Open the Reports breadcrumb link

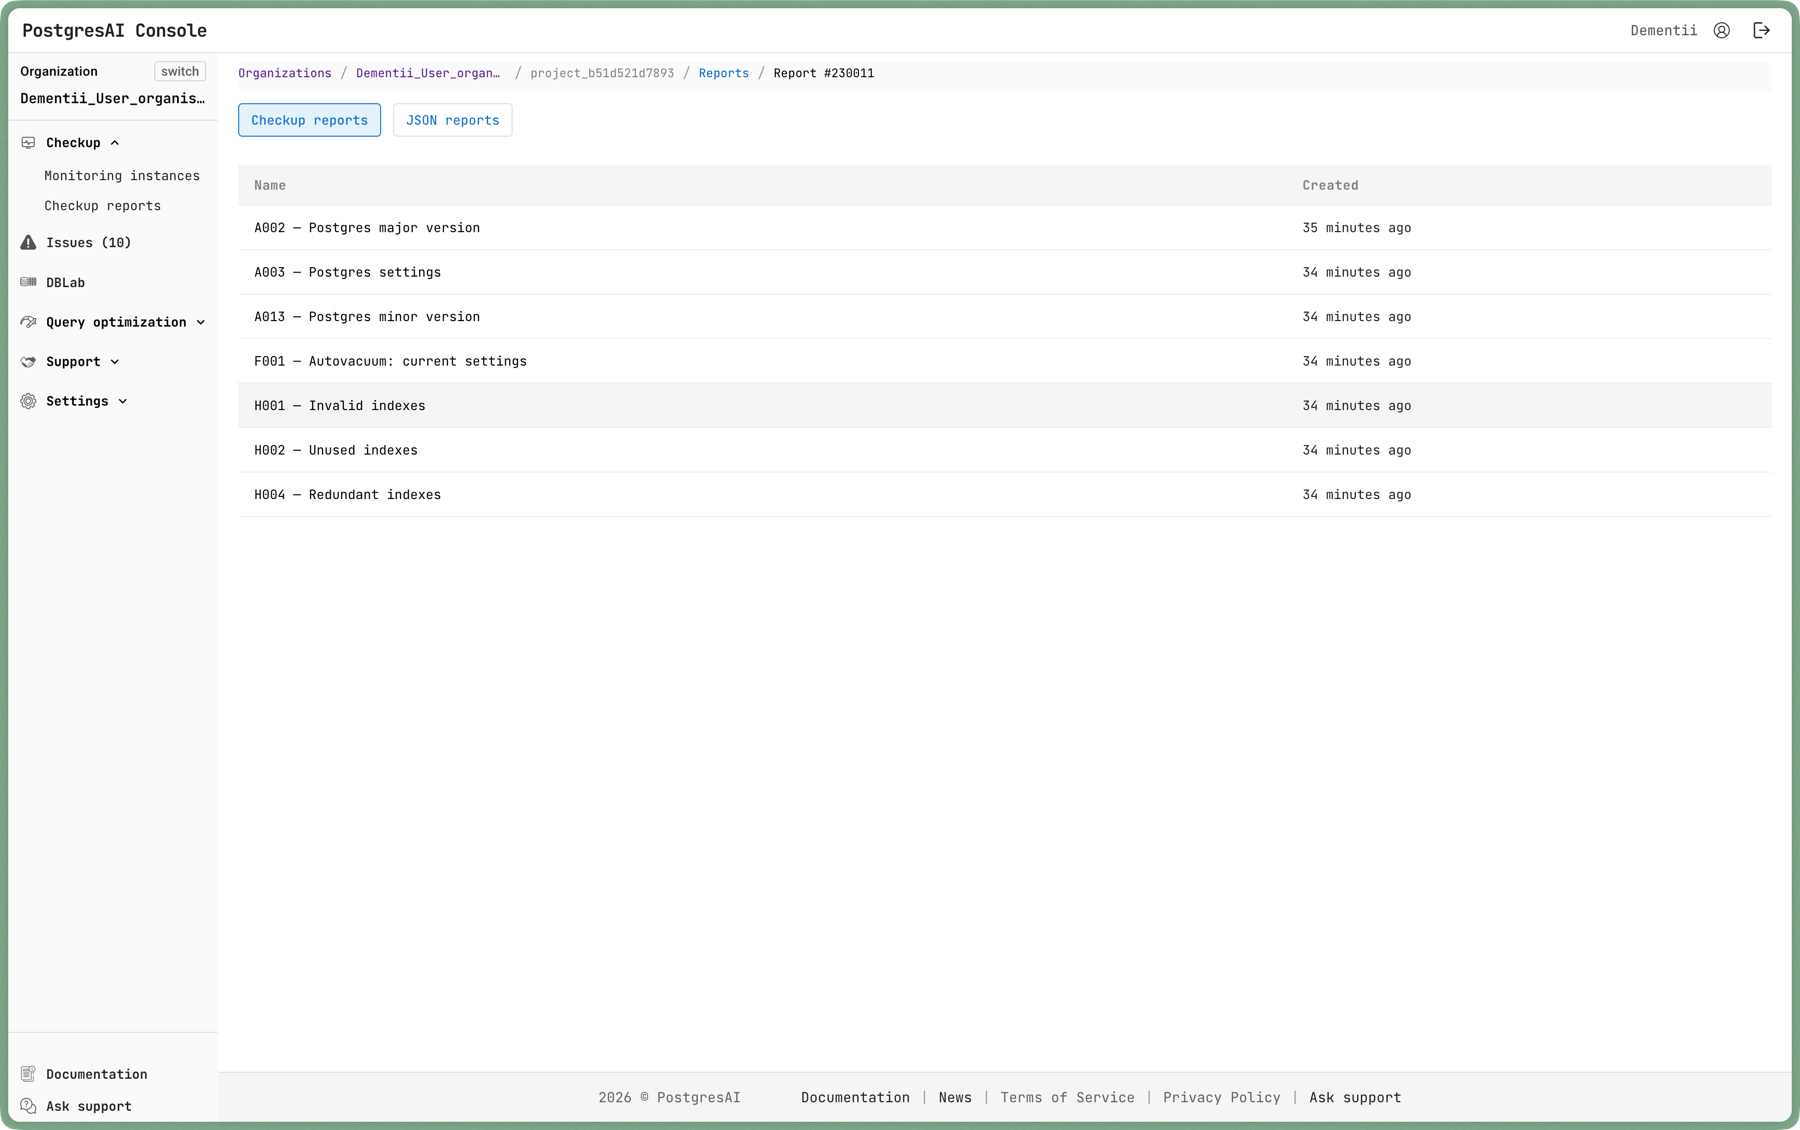pyautogui.click(x=723, y=72)
